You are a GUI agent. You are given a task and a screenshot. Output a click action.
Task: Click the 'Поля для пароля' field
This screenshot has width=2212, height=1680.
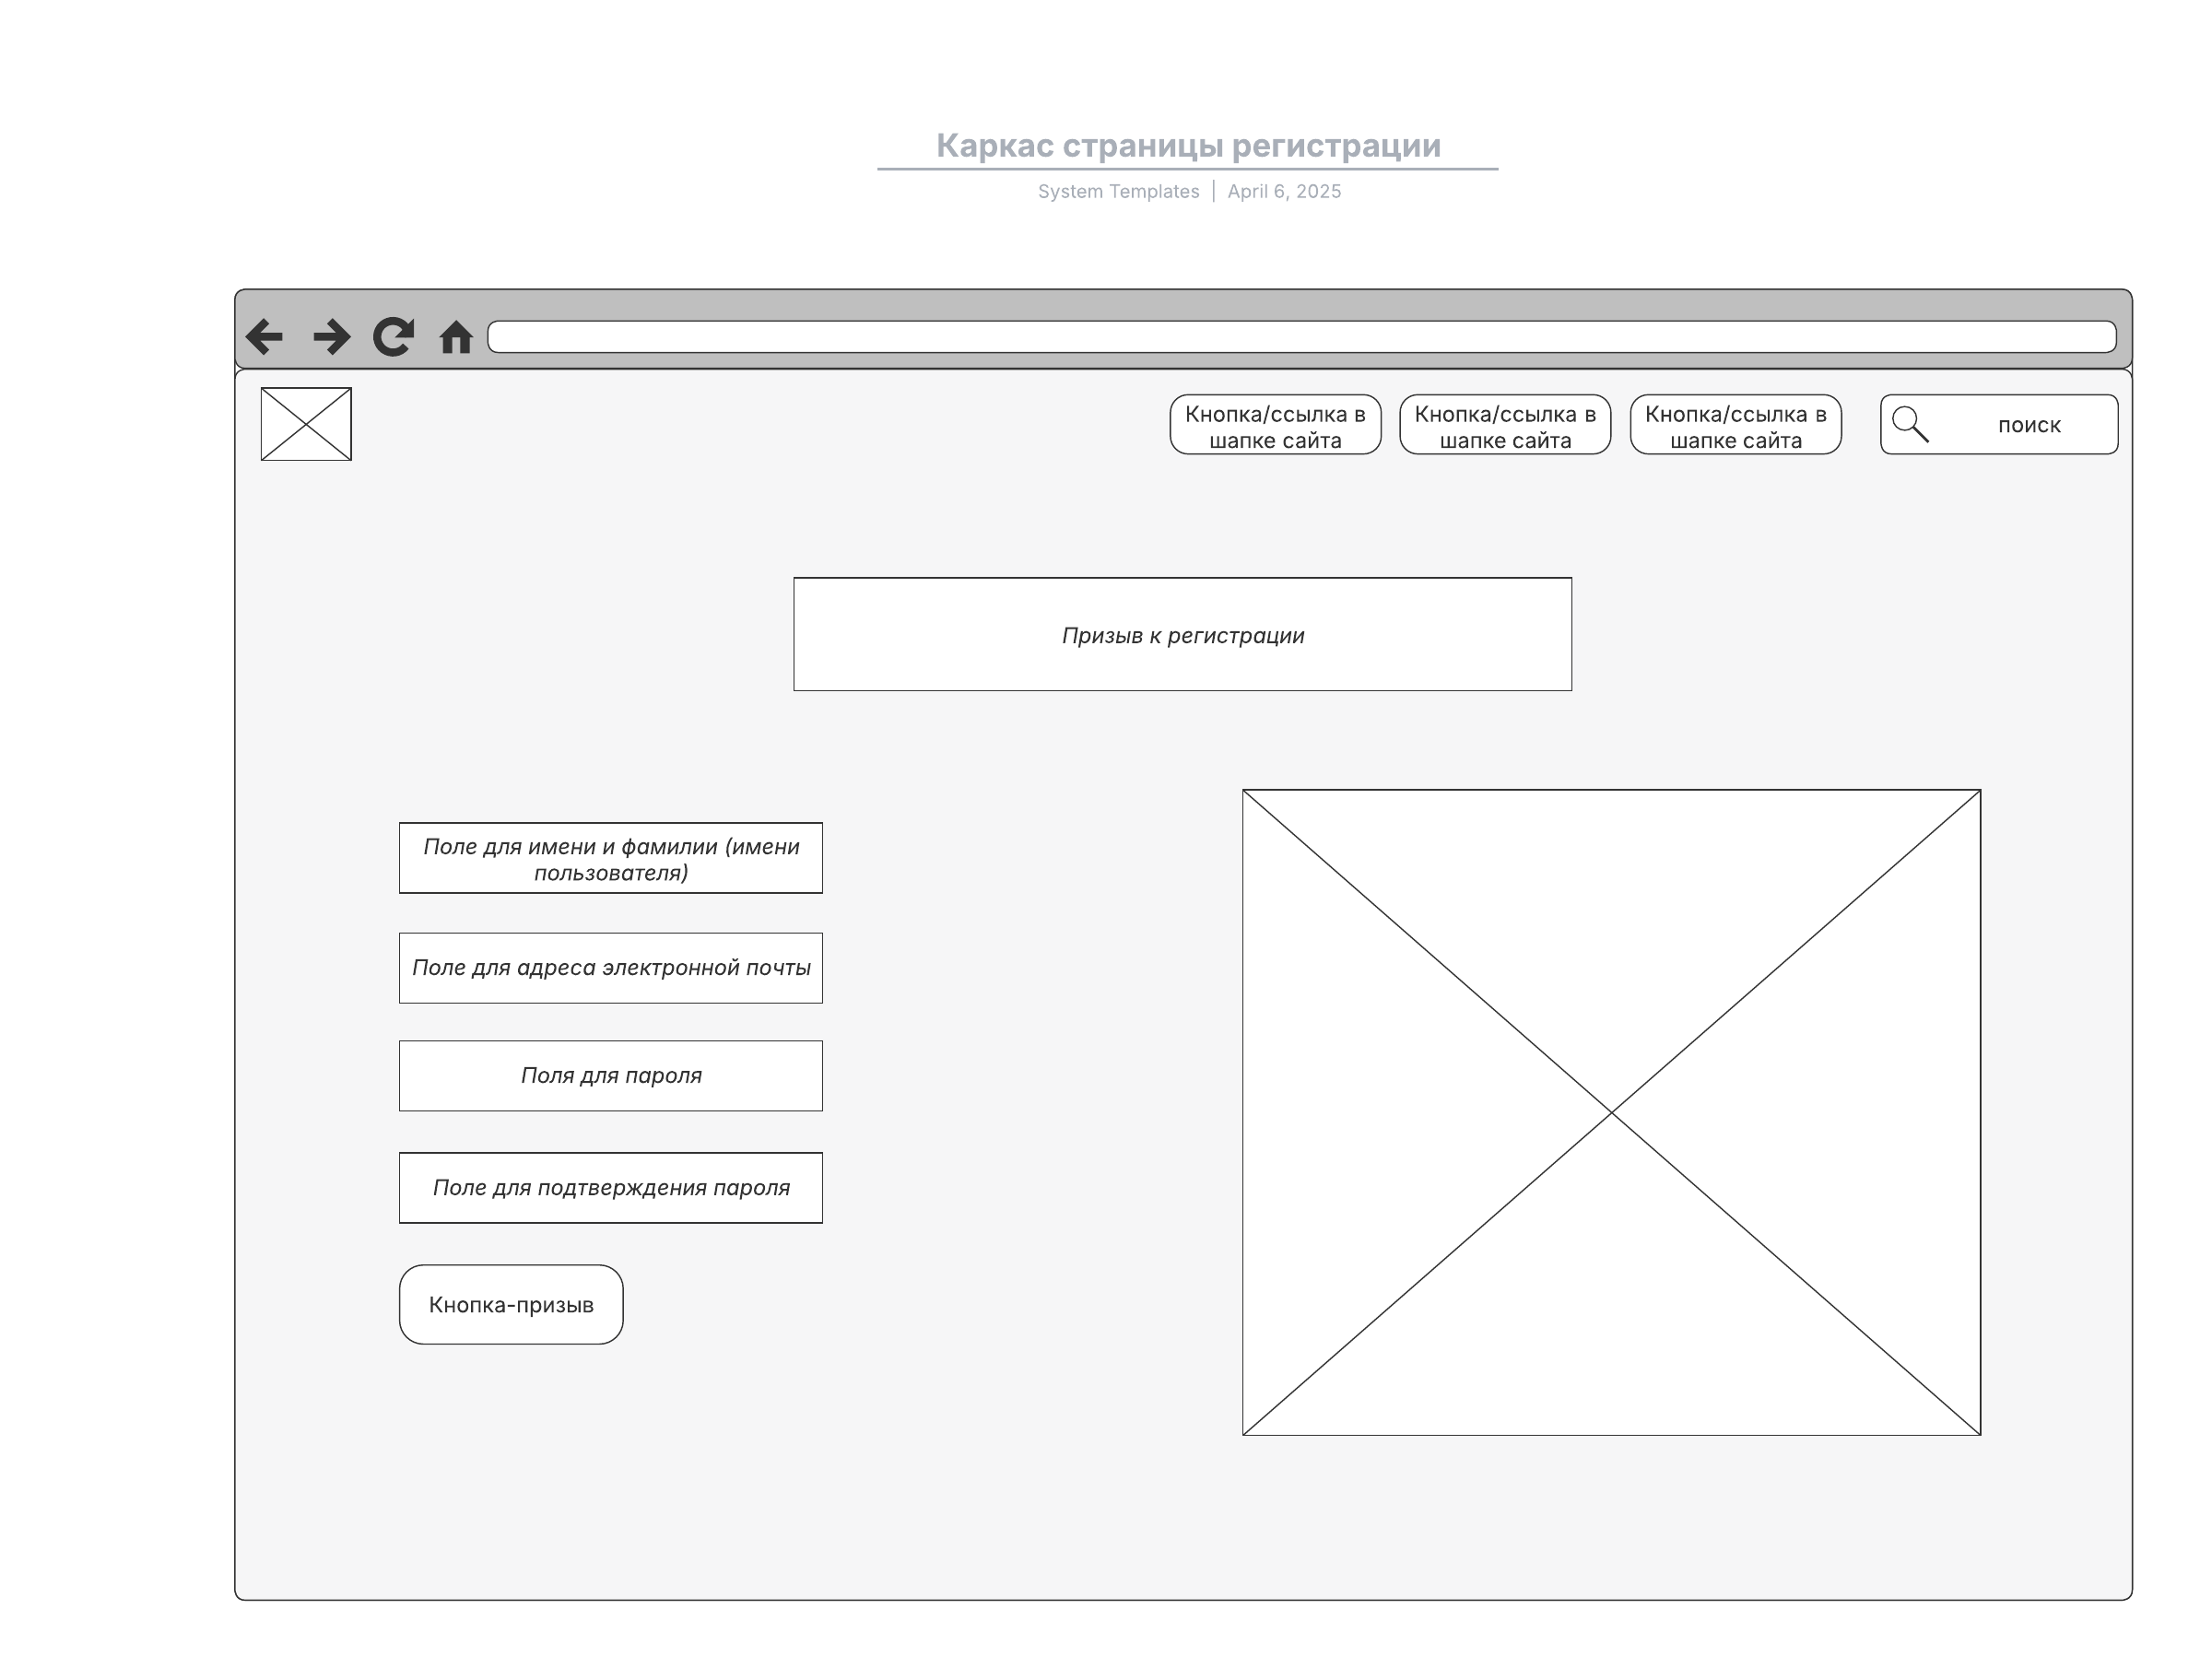click(x=611, y=1076)
